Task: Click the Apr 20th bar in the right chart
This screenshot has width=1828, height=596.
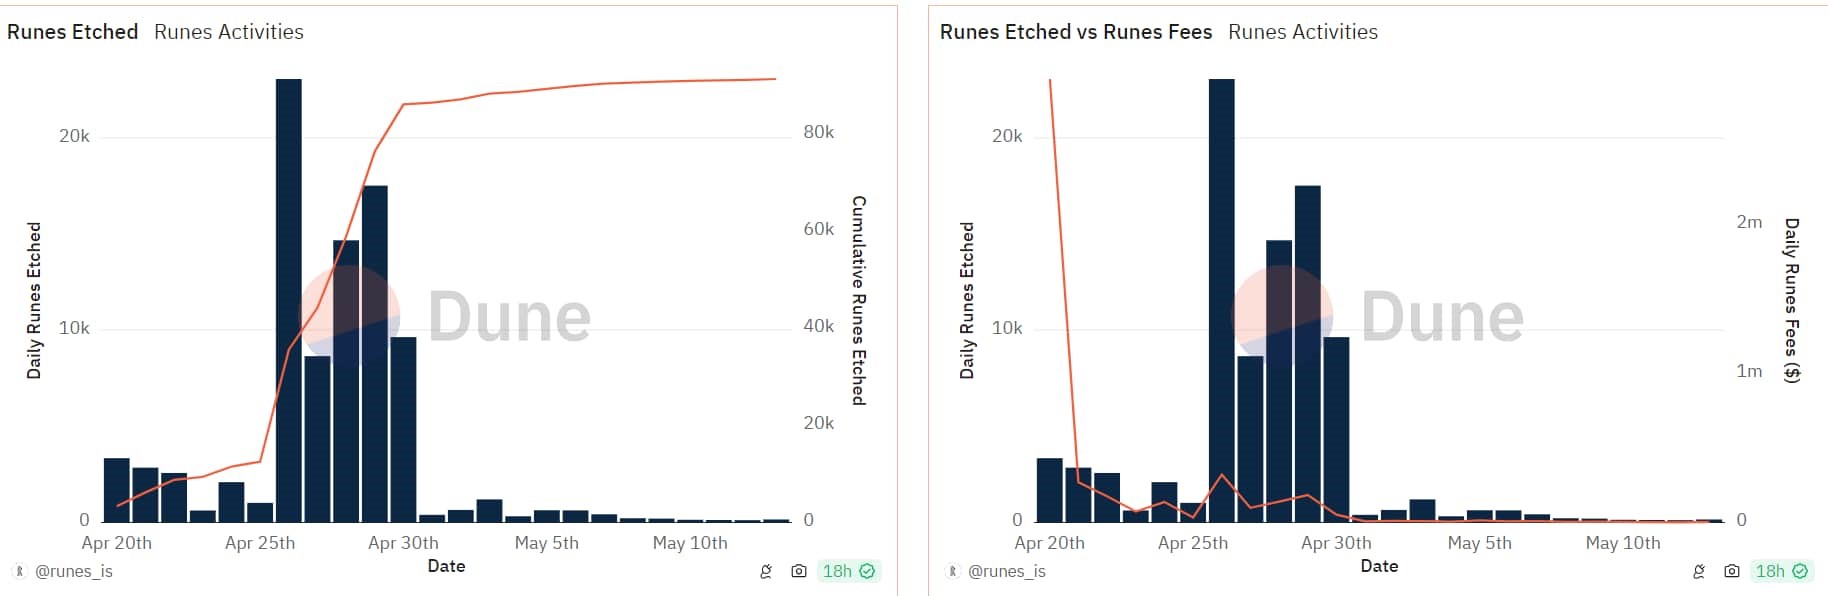Action: (1049, 490)
